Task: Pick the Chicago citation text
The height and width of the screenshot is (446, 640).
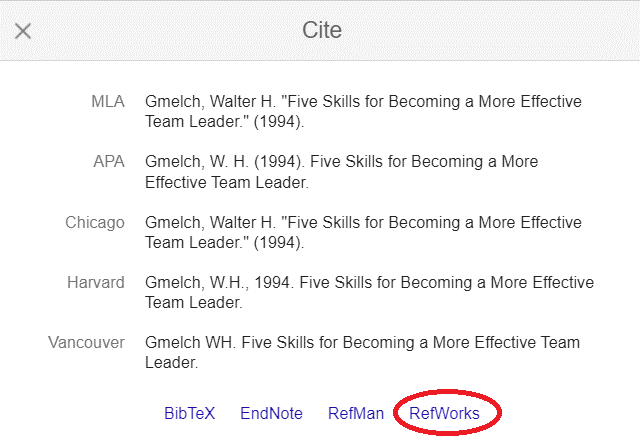Action: click(363, 232)
